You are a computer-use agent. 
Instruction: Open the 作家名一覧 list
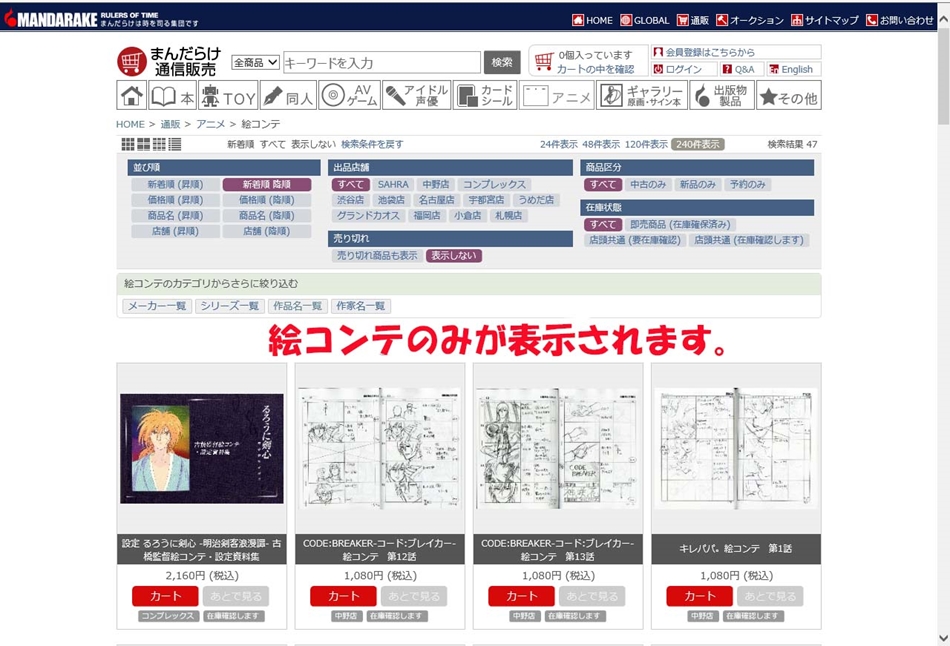(x=361, y=306)
